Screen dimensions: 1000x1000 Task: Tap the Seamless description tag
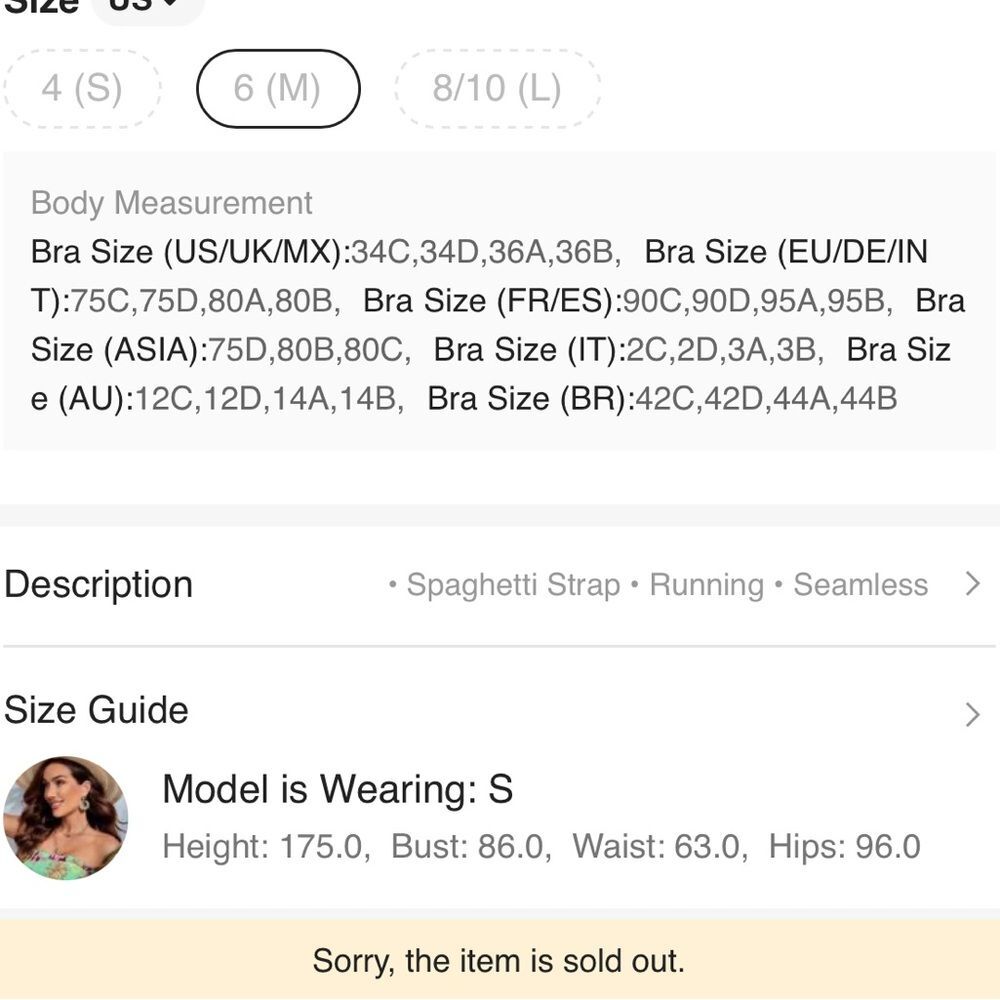pyautogui.click(x=860, y=585)
